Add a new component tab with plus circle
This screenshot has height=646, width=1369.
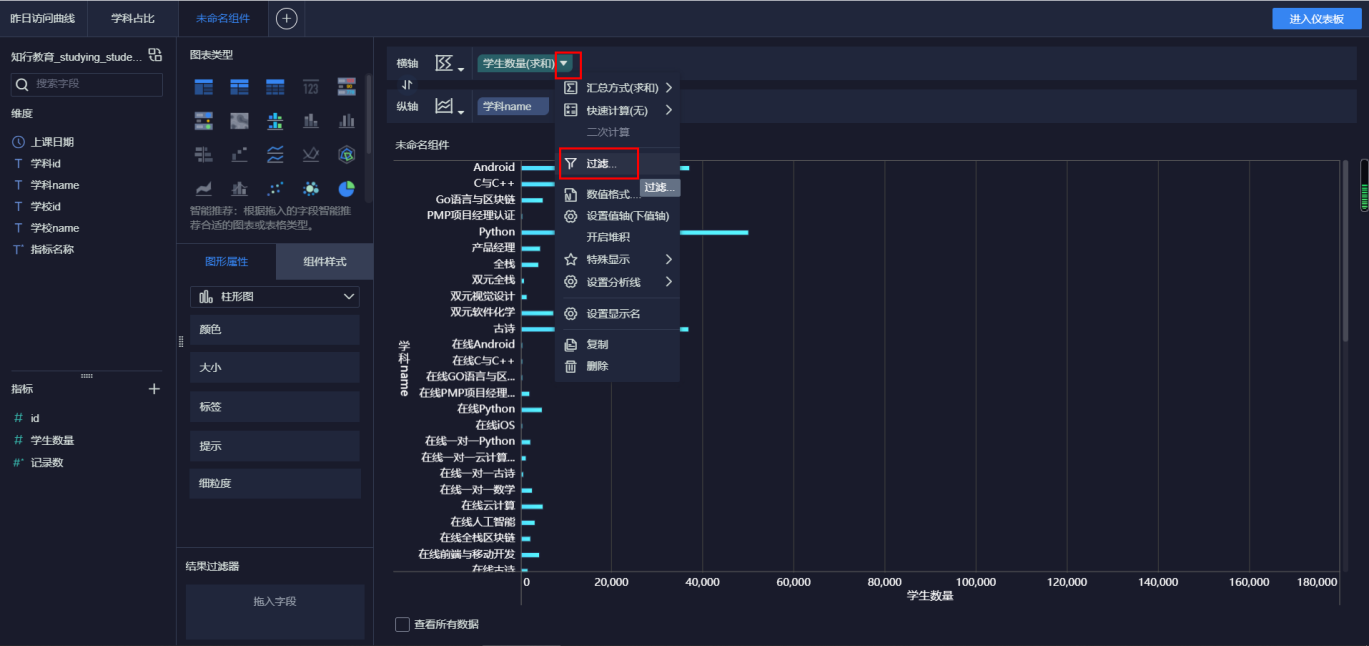point(287,18)
